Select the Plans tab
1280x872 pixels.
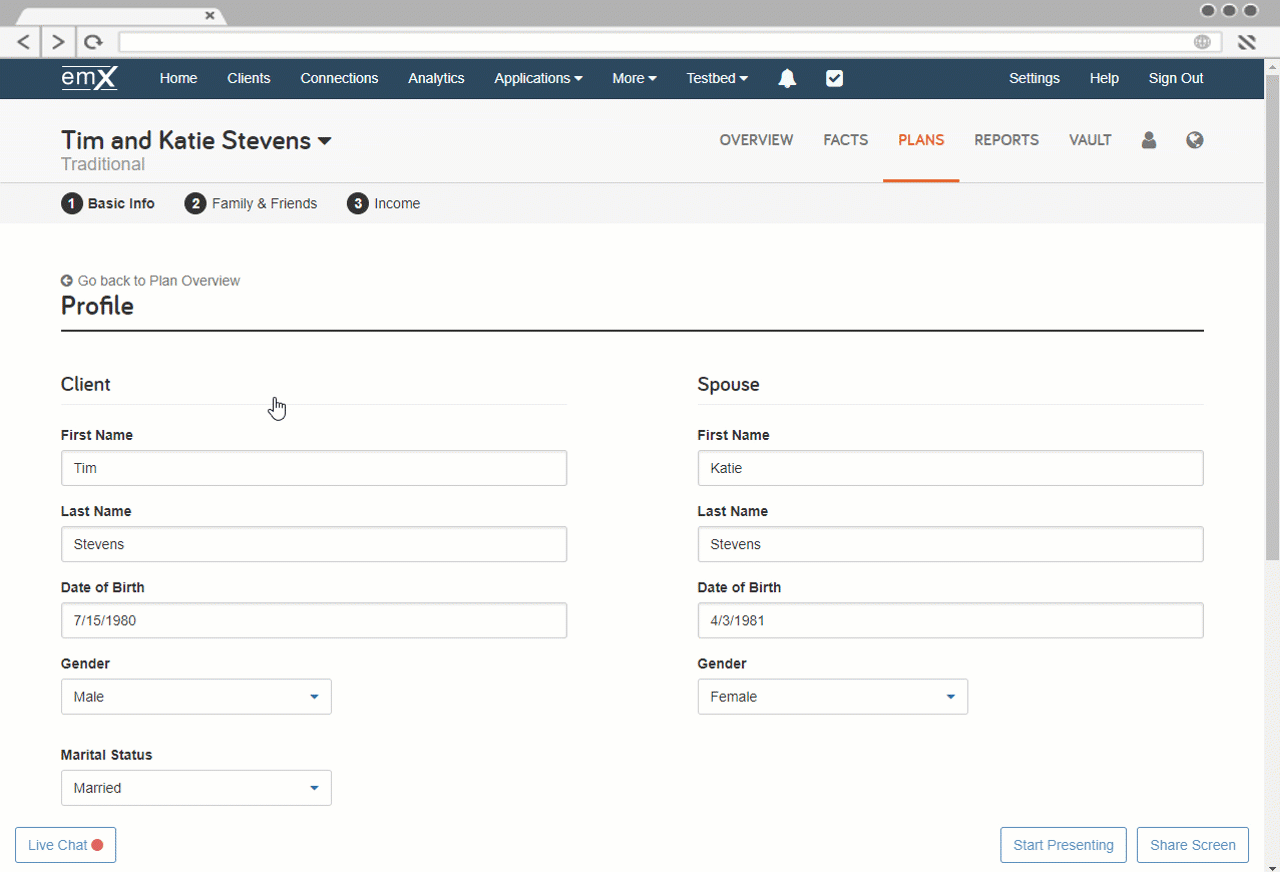pos(921,140)
